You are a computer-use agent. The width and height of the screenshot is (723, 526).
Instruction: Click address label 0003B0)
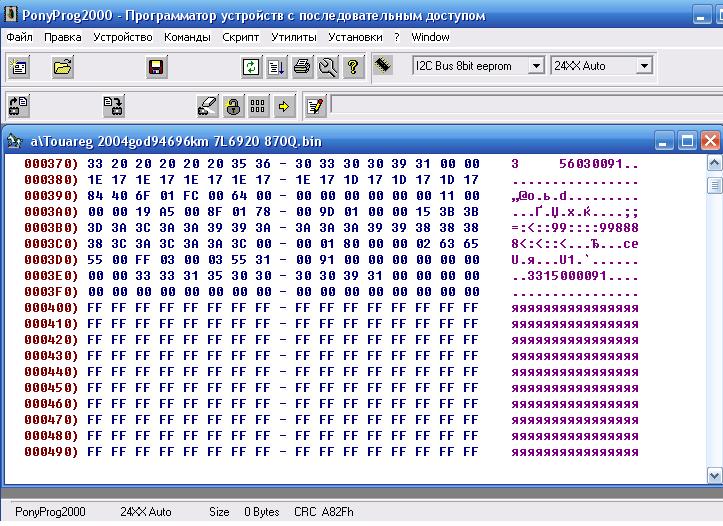(51, 228)
